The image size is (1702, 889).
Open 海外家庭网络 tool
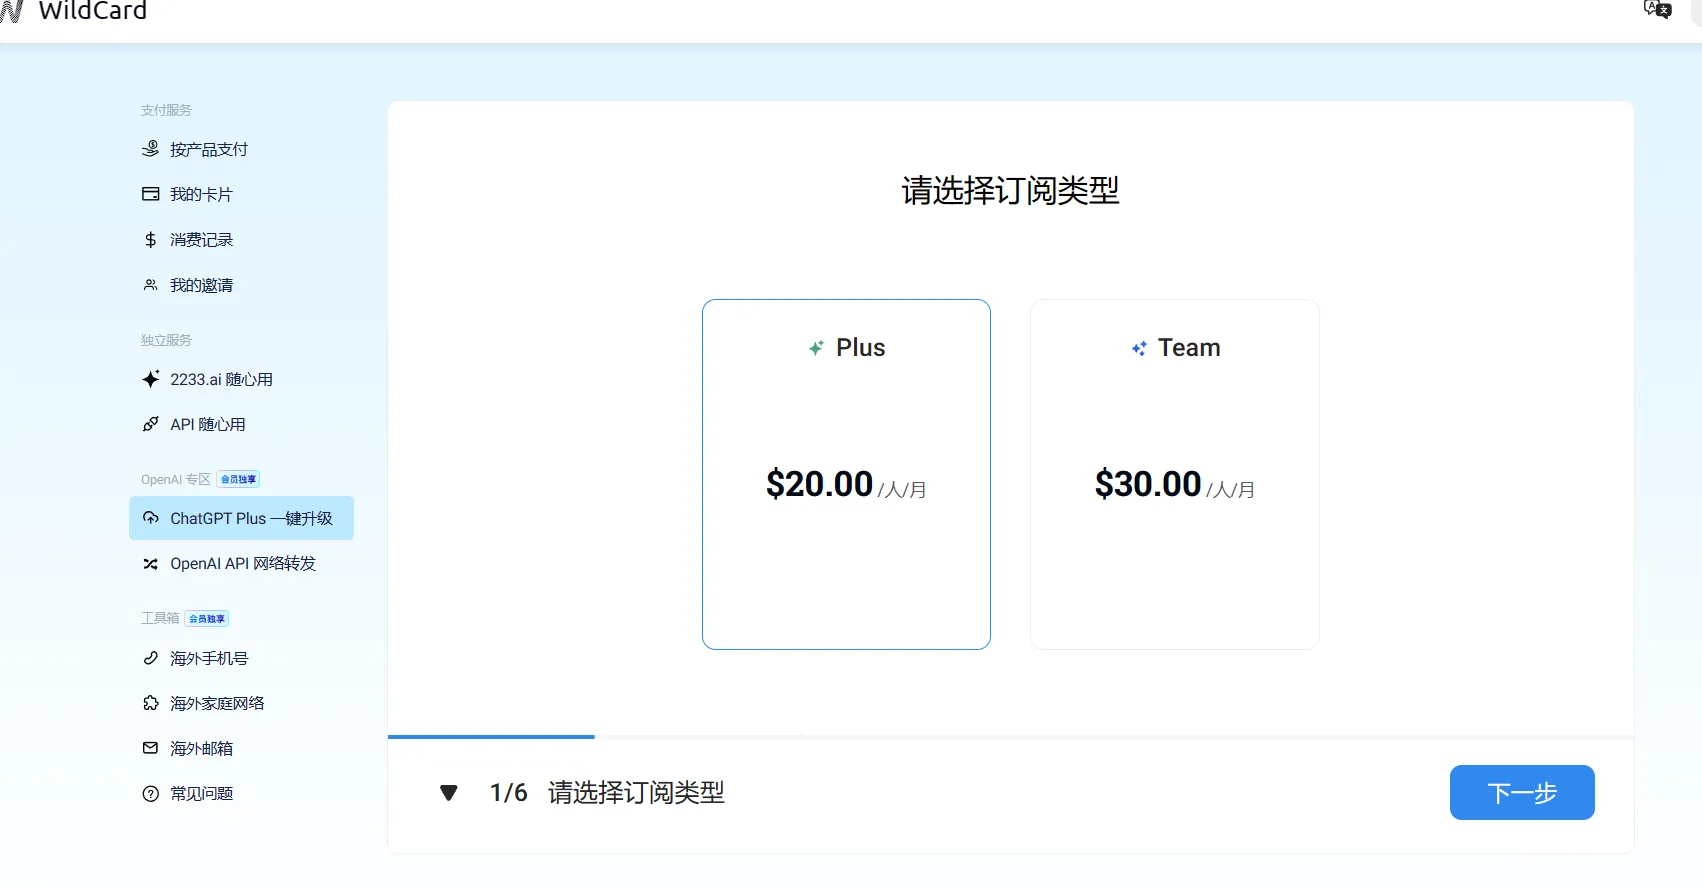pyautogui.click(x=241, y=703)
